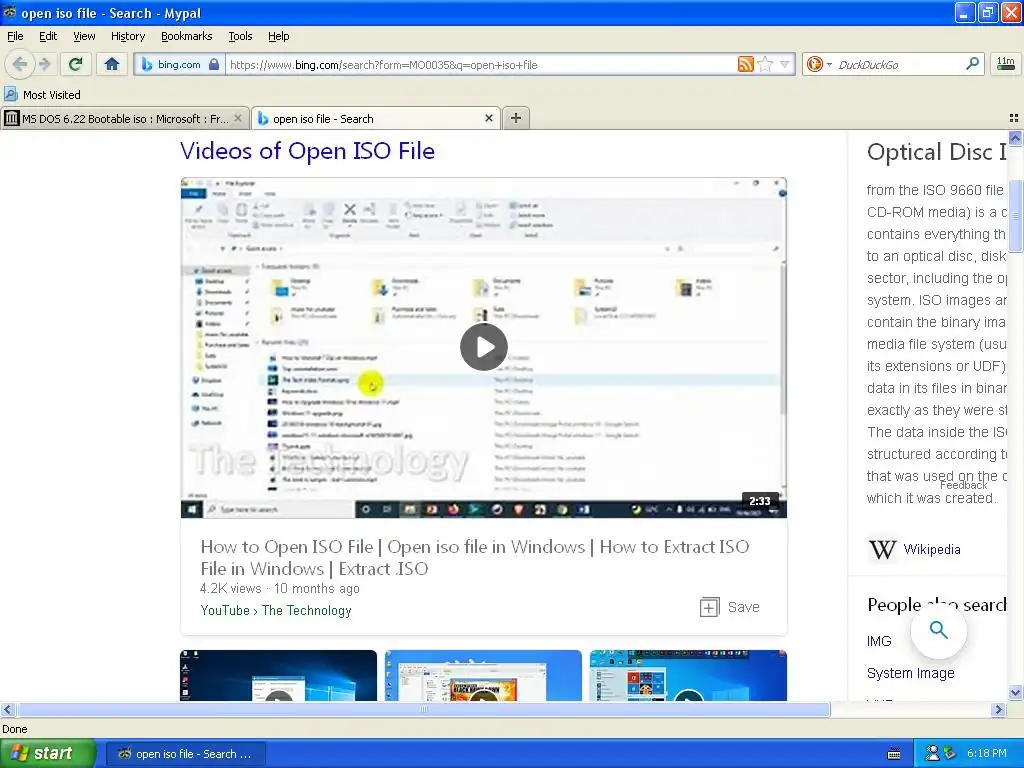Open the Home page button
This screenshot has height=768, width=1024.
(112, 64)
